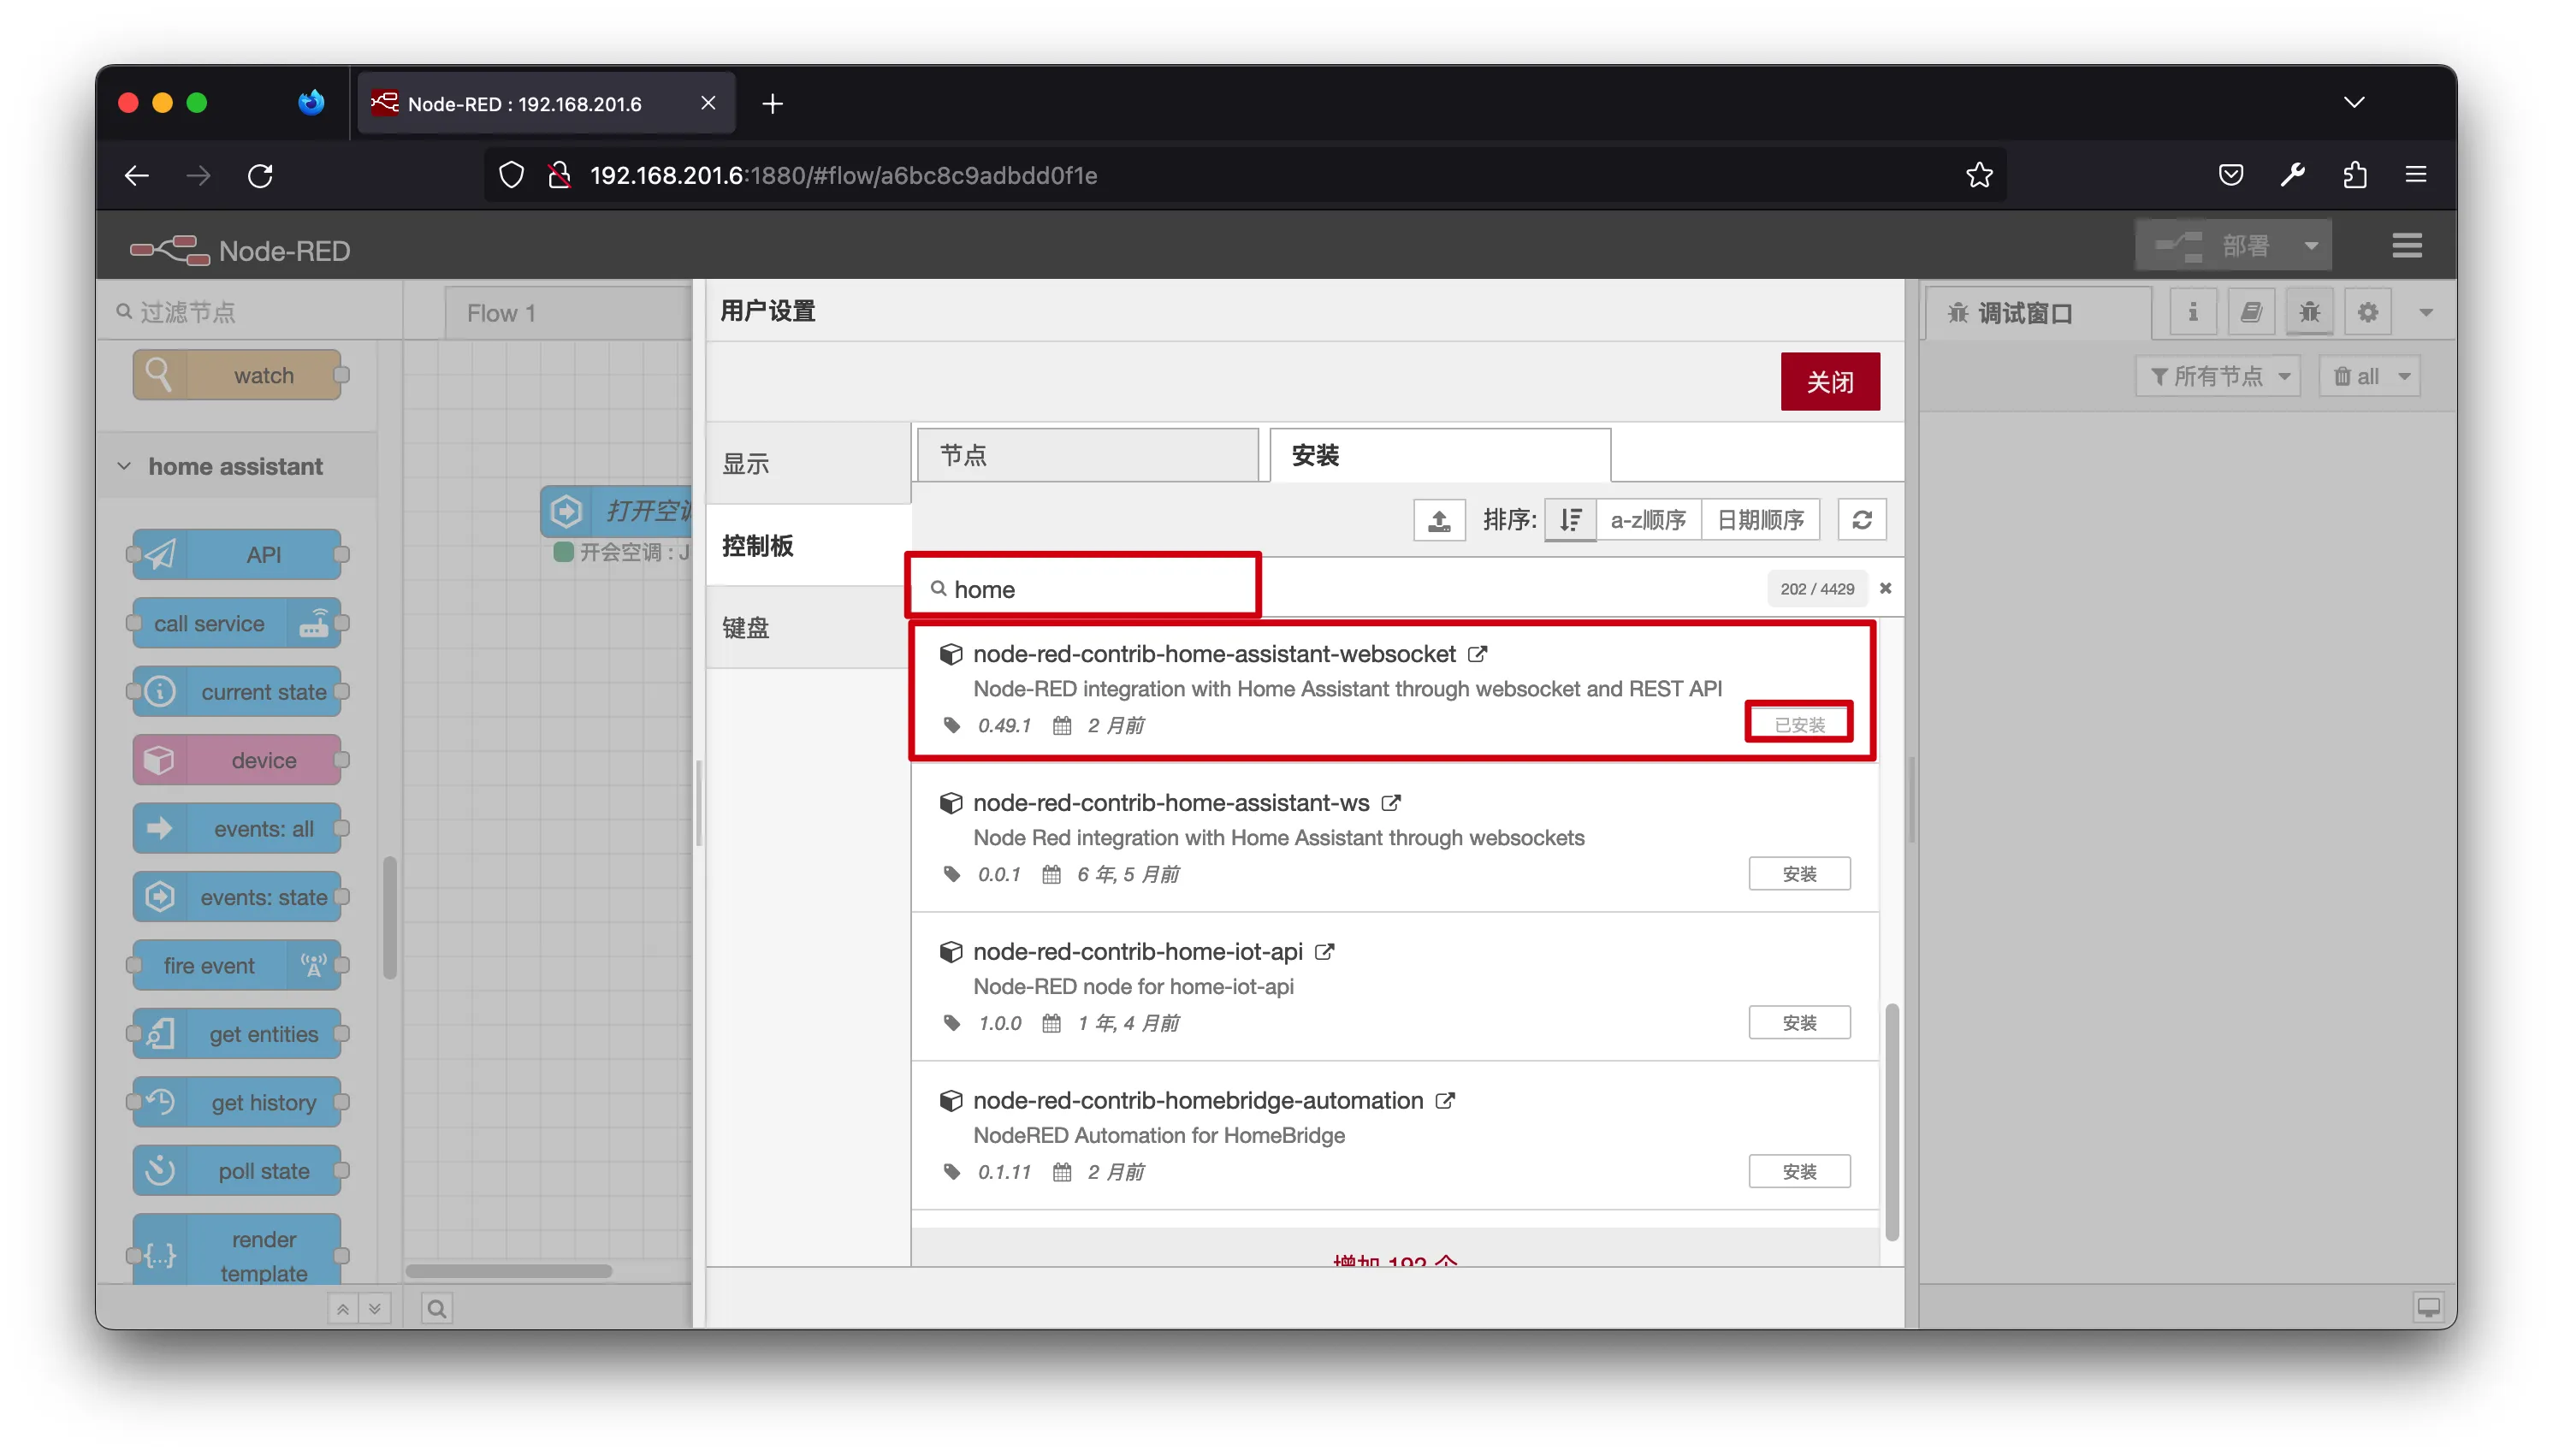The height and width of the screenshot is (1456, 2553).
Task: Select the get history palette node
Action: tap(237, 1103)
